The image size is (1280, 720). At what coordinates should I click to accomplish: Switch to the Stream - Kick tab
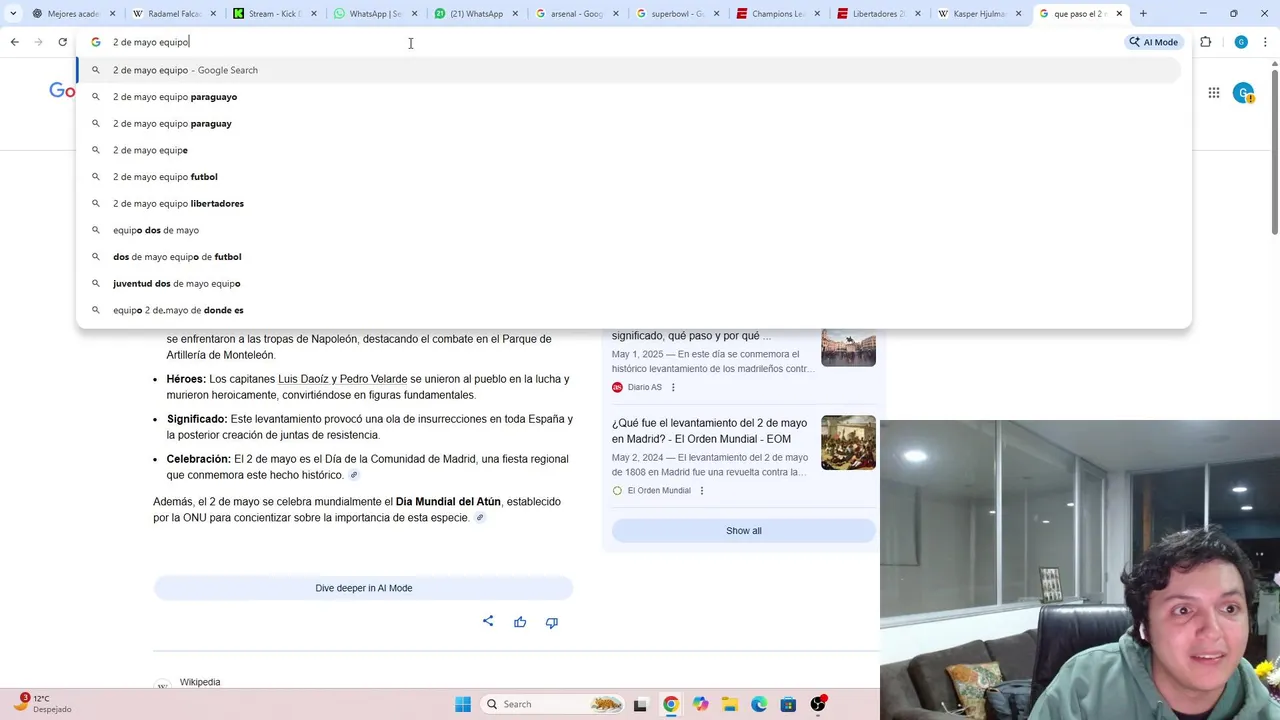[x=275, y=14]
